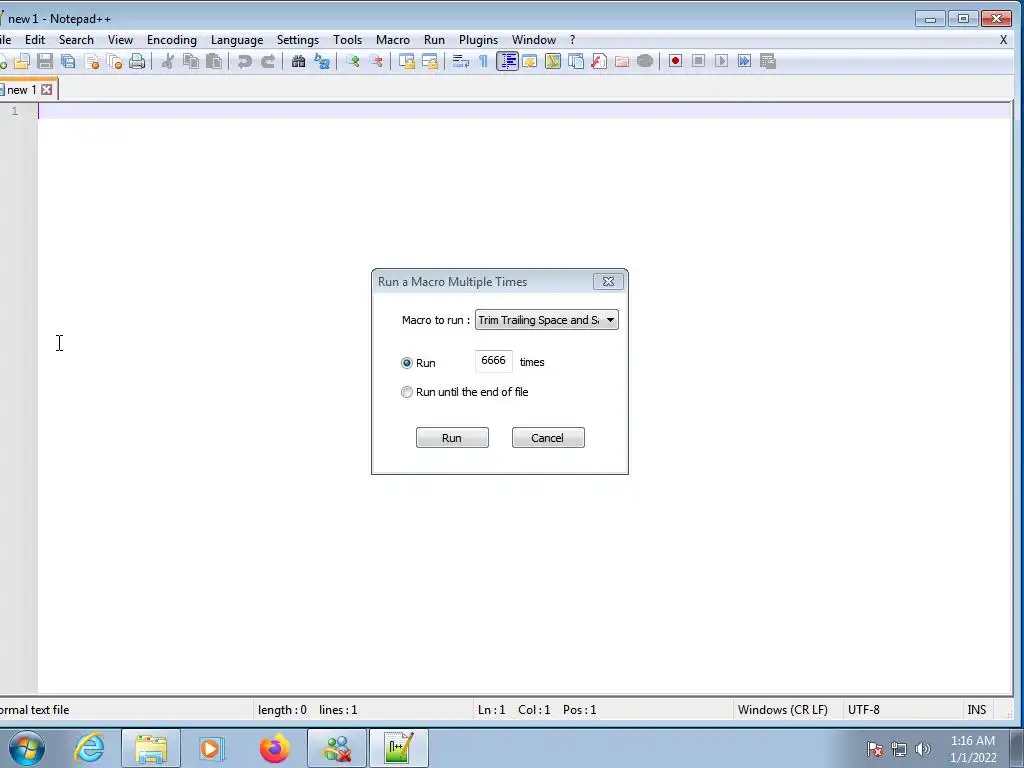Open the View menu

(120, 40)
